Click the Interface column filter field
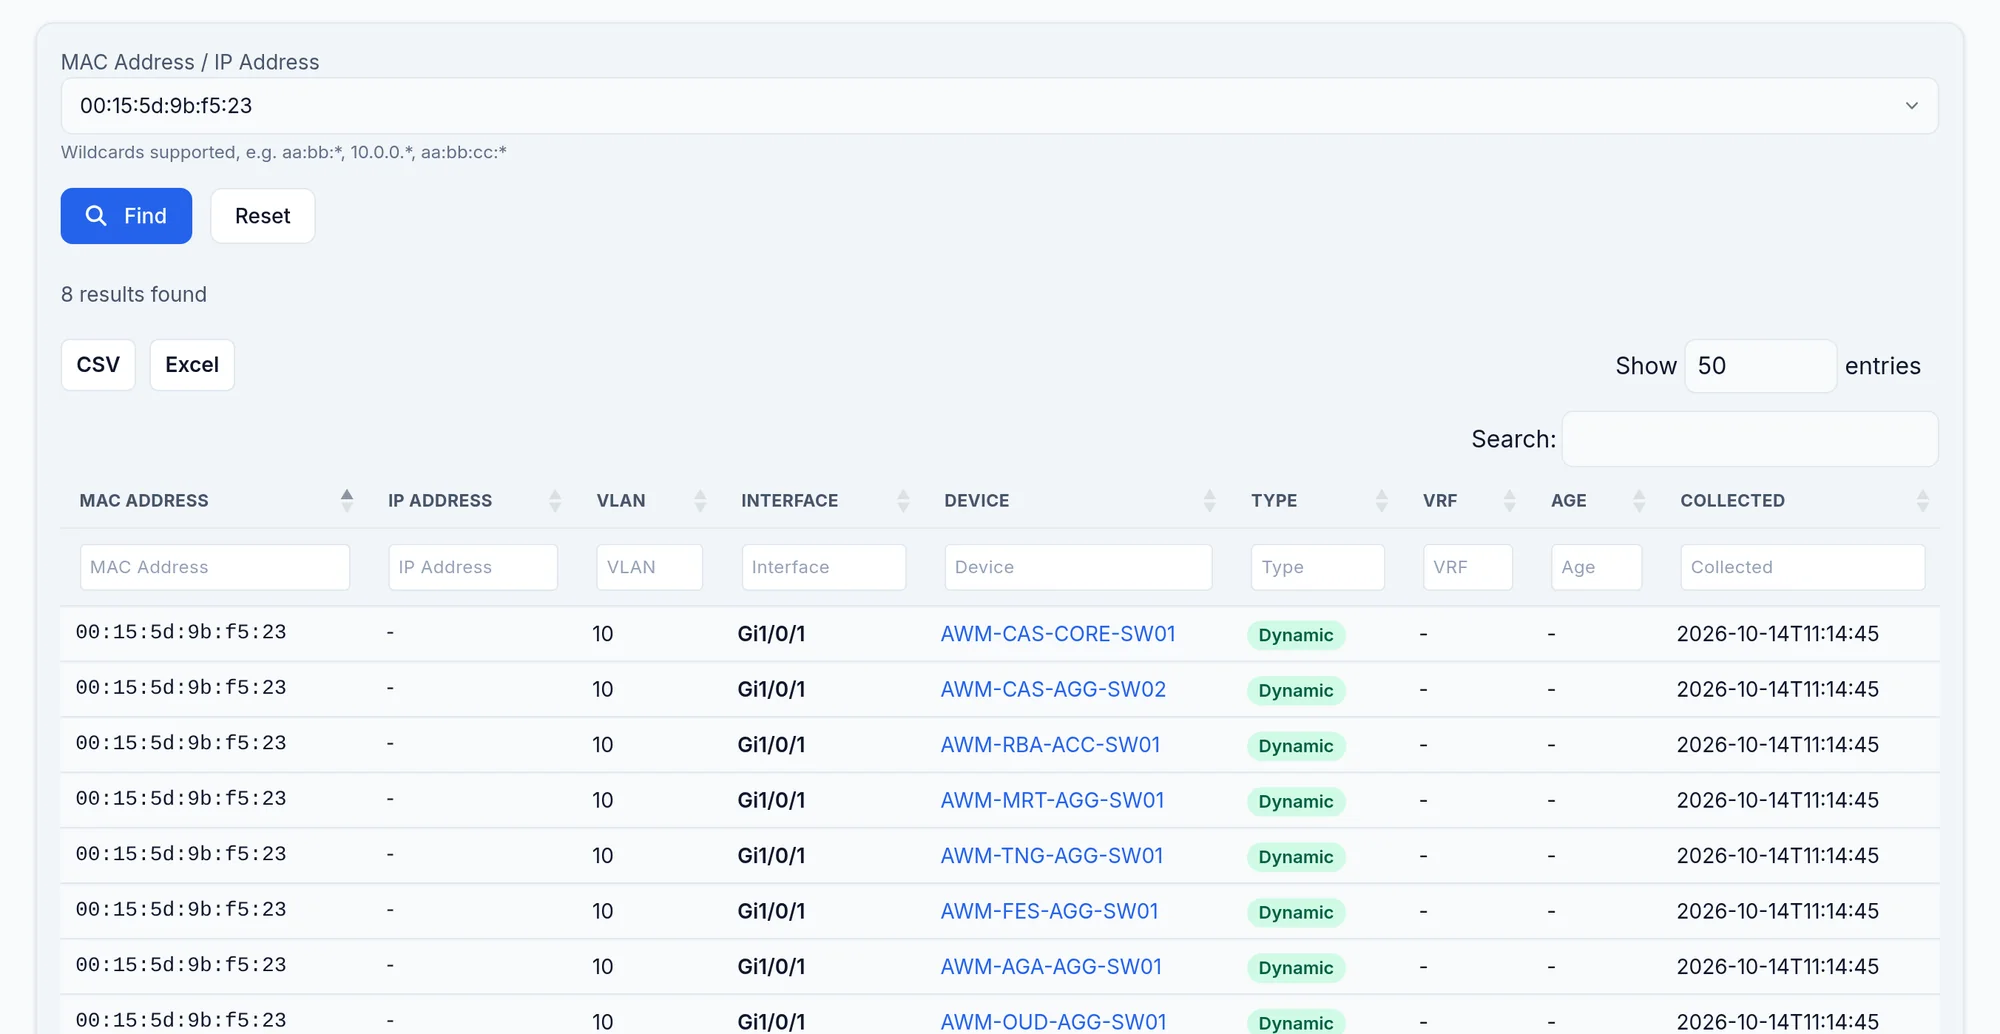This screenshot has width=2000, height=1034. point(824,567)
